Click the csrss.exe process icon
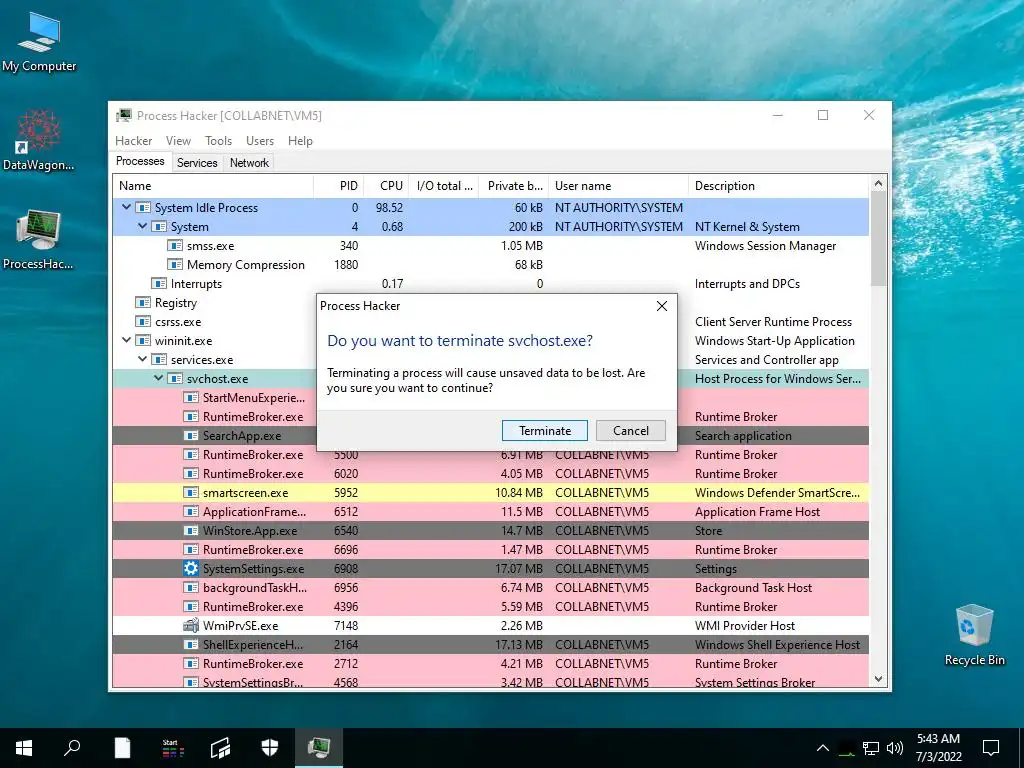 [x=142, y=321]
